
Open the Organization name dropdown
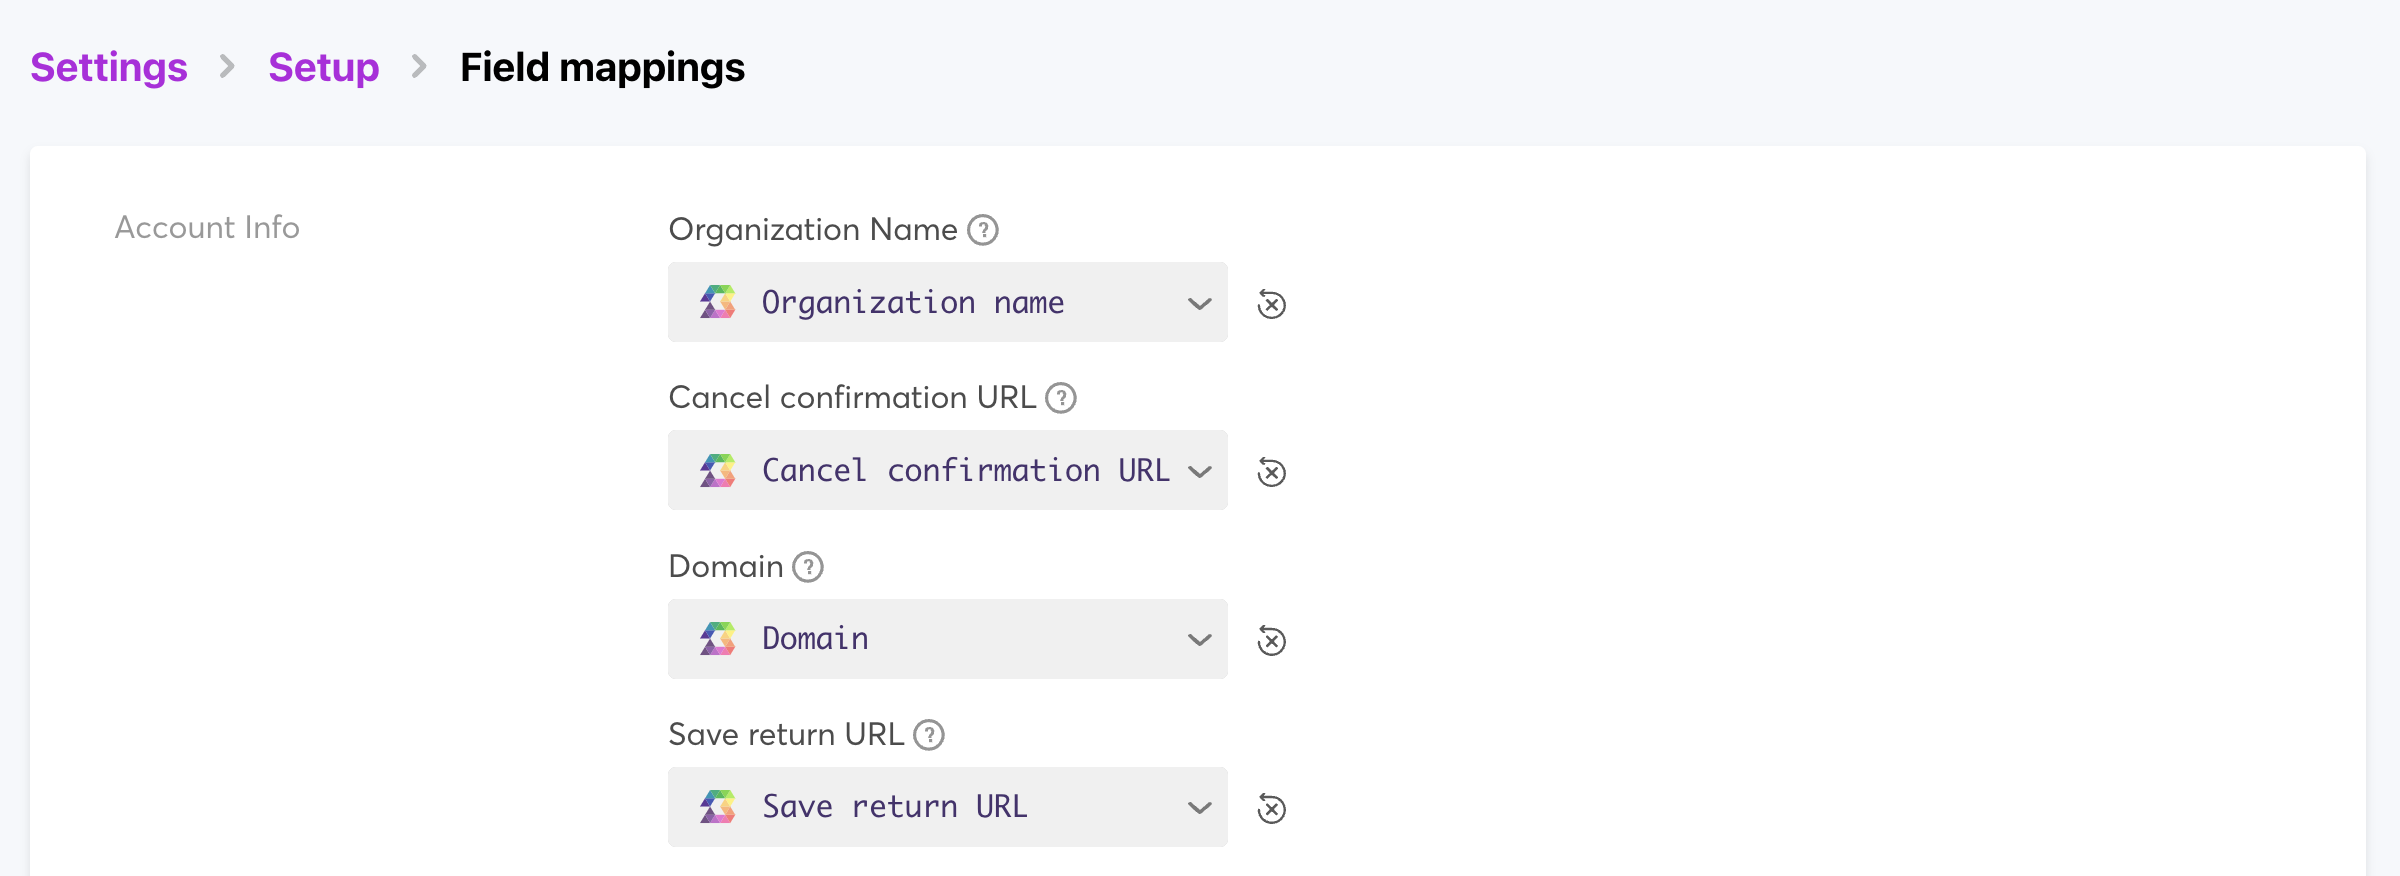coord(946,302)
